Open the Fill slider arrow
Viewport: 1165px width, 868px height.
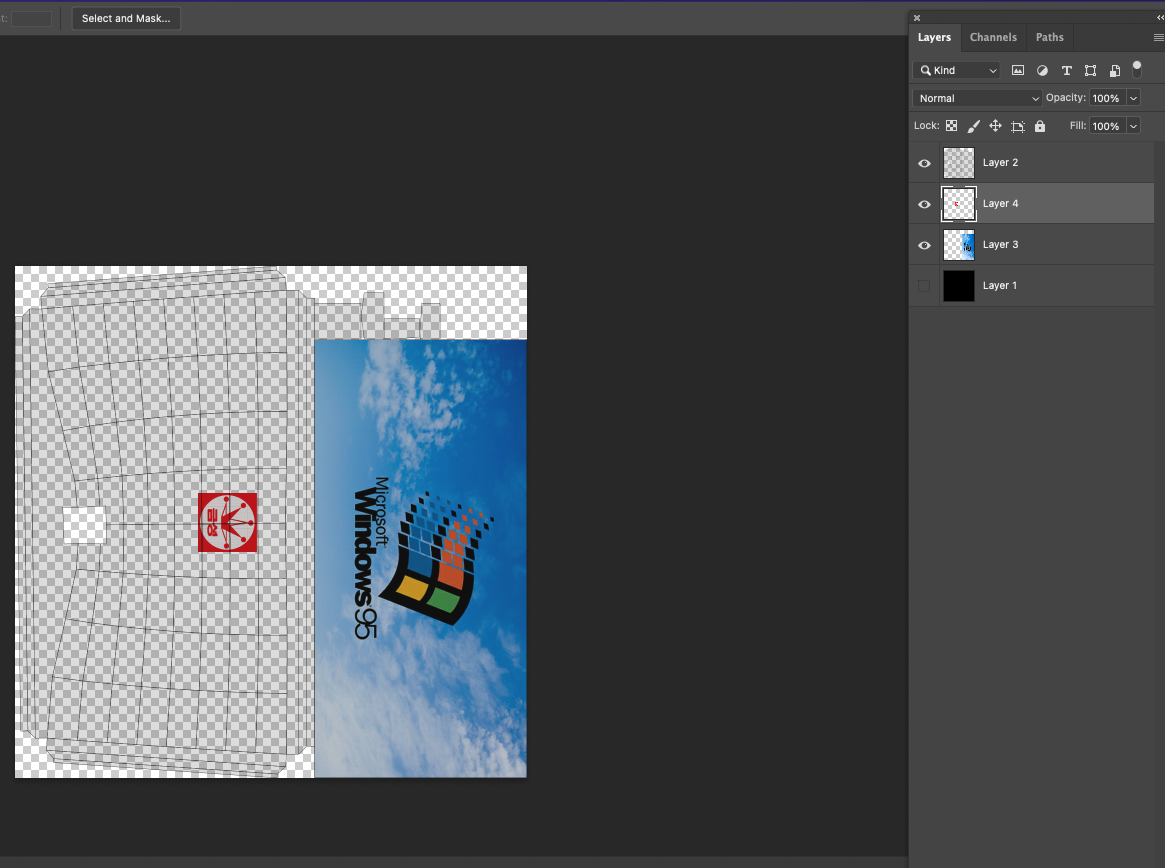[x=1133, y=126]
